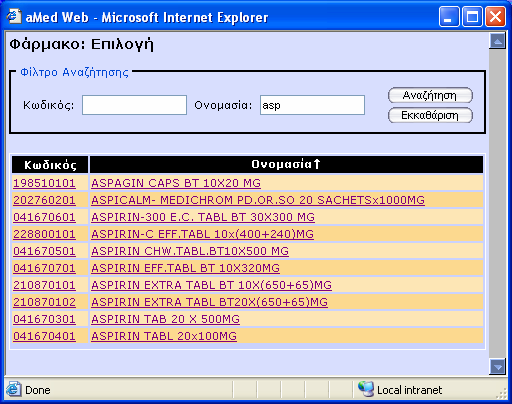The width and height of the screenshot is (512, 404).
Task: Sort by the Ονομασία column header
Action: coord(286,164)
